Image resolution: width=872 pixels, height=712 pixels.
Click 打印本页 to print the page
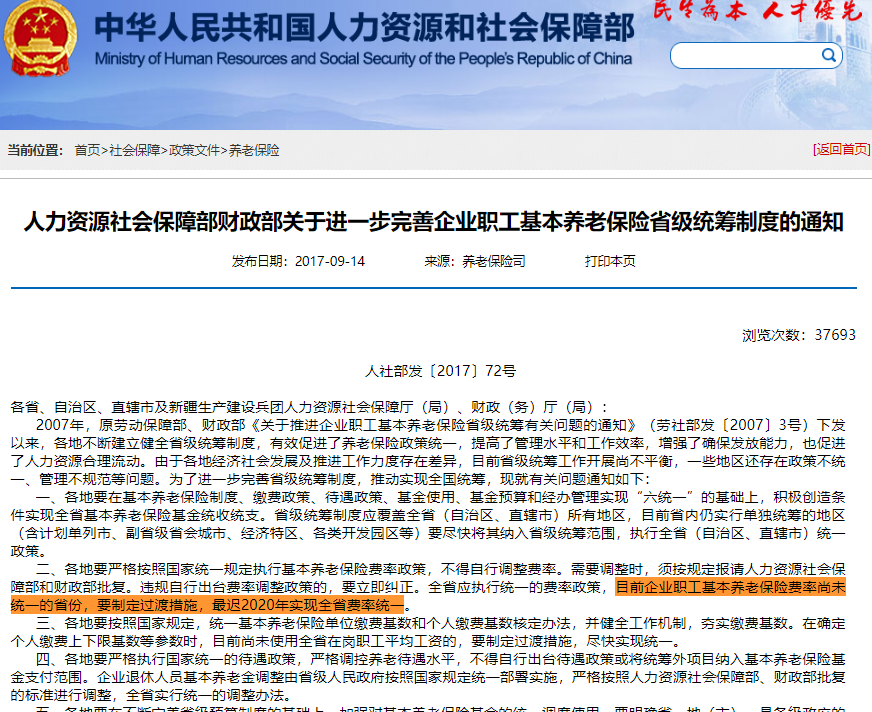pos(610,261)
